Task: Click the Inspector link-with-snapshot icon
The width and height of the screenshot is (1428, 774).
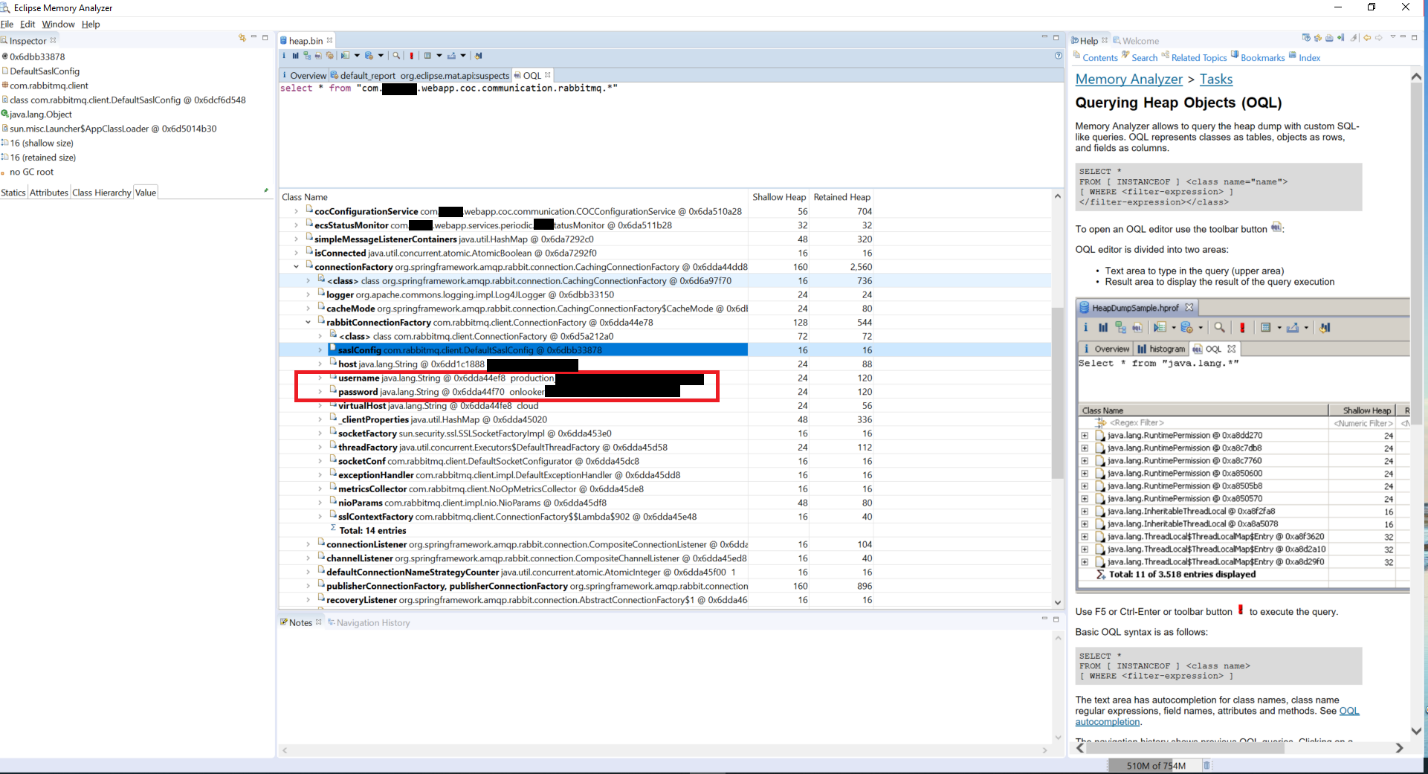Action: (242, 38)
